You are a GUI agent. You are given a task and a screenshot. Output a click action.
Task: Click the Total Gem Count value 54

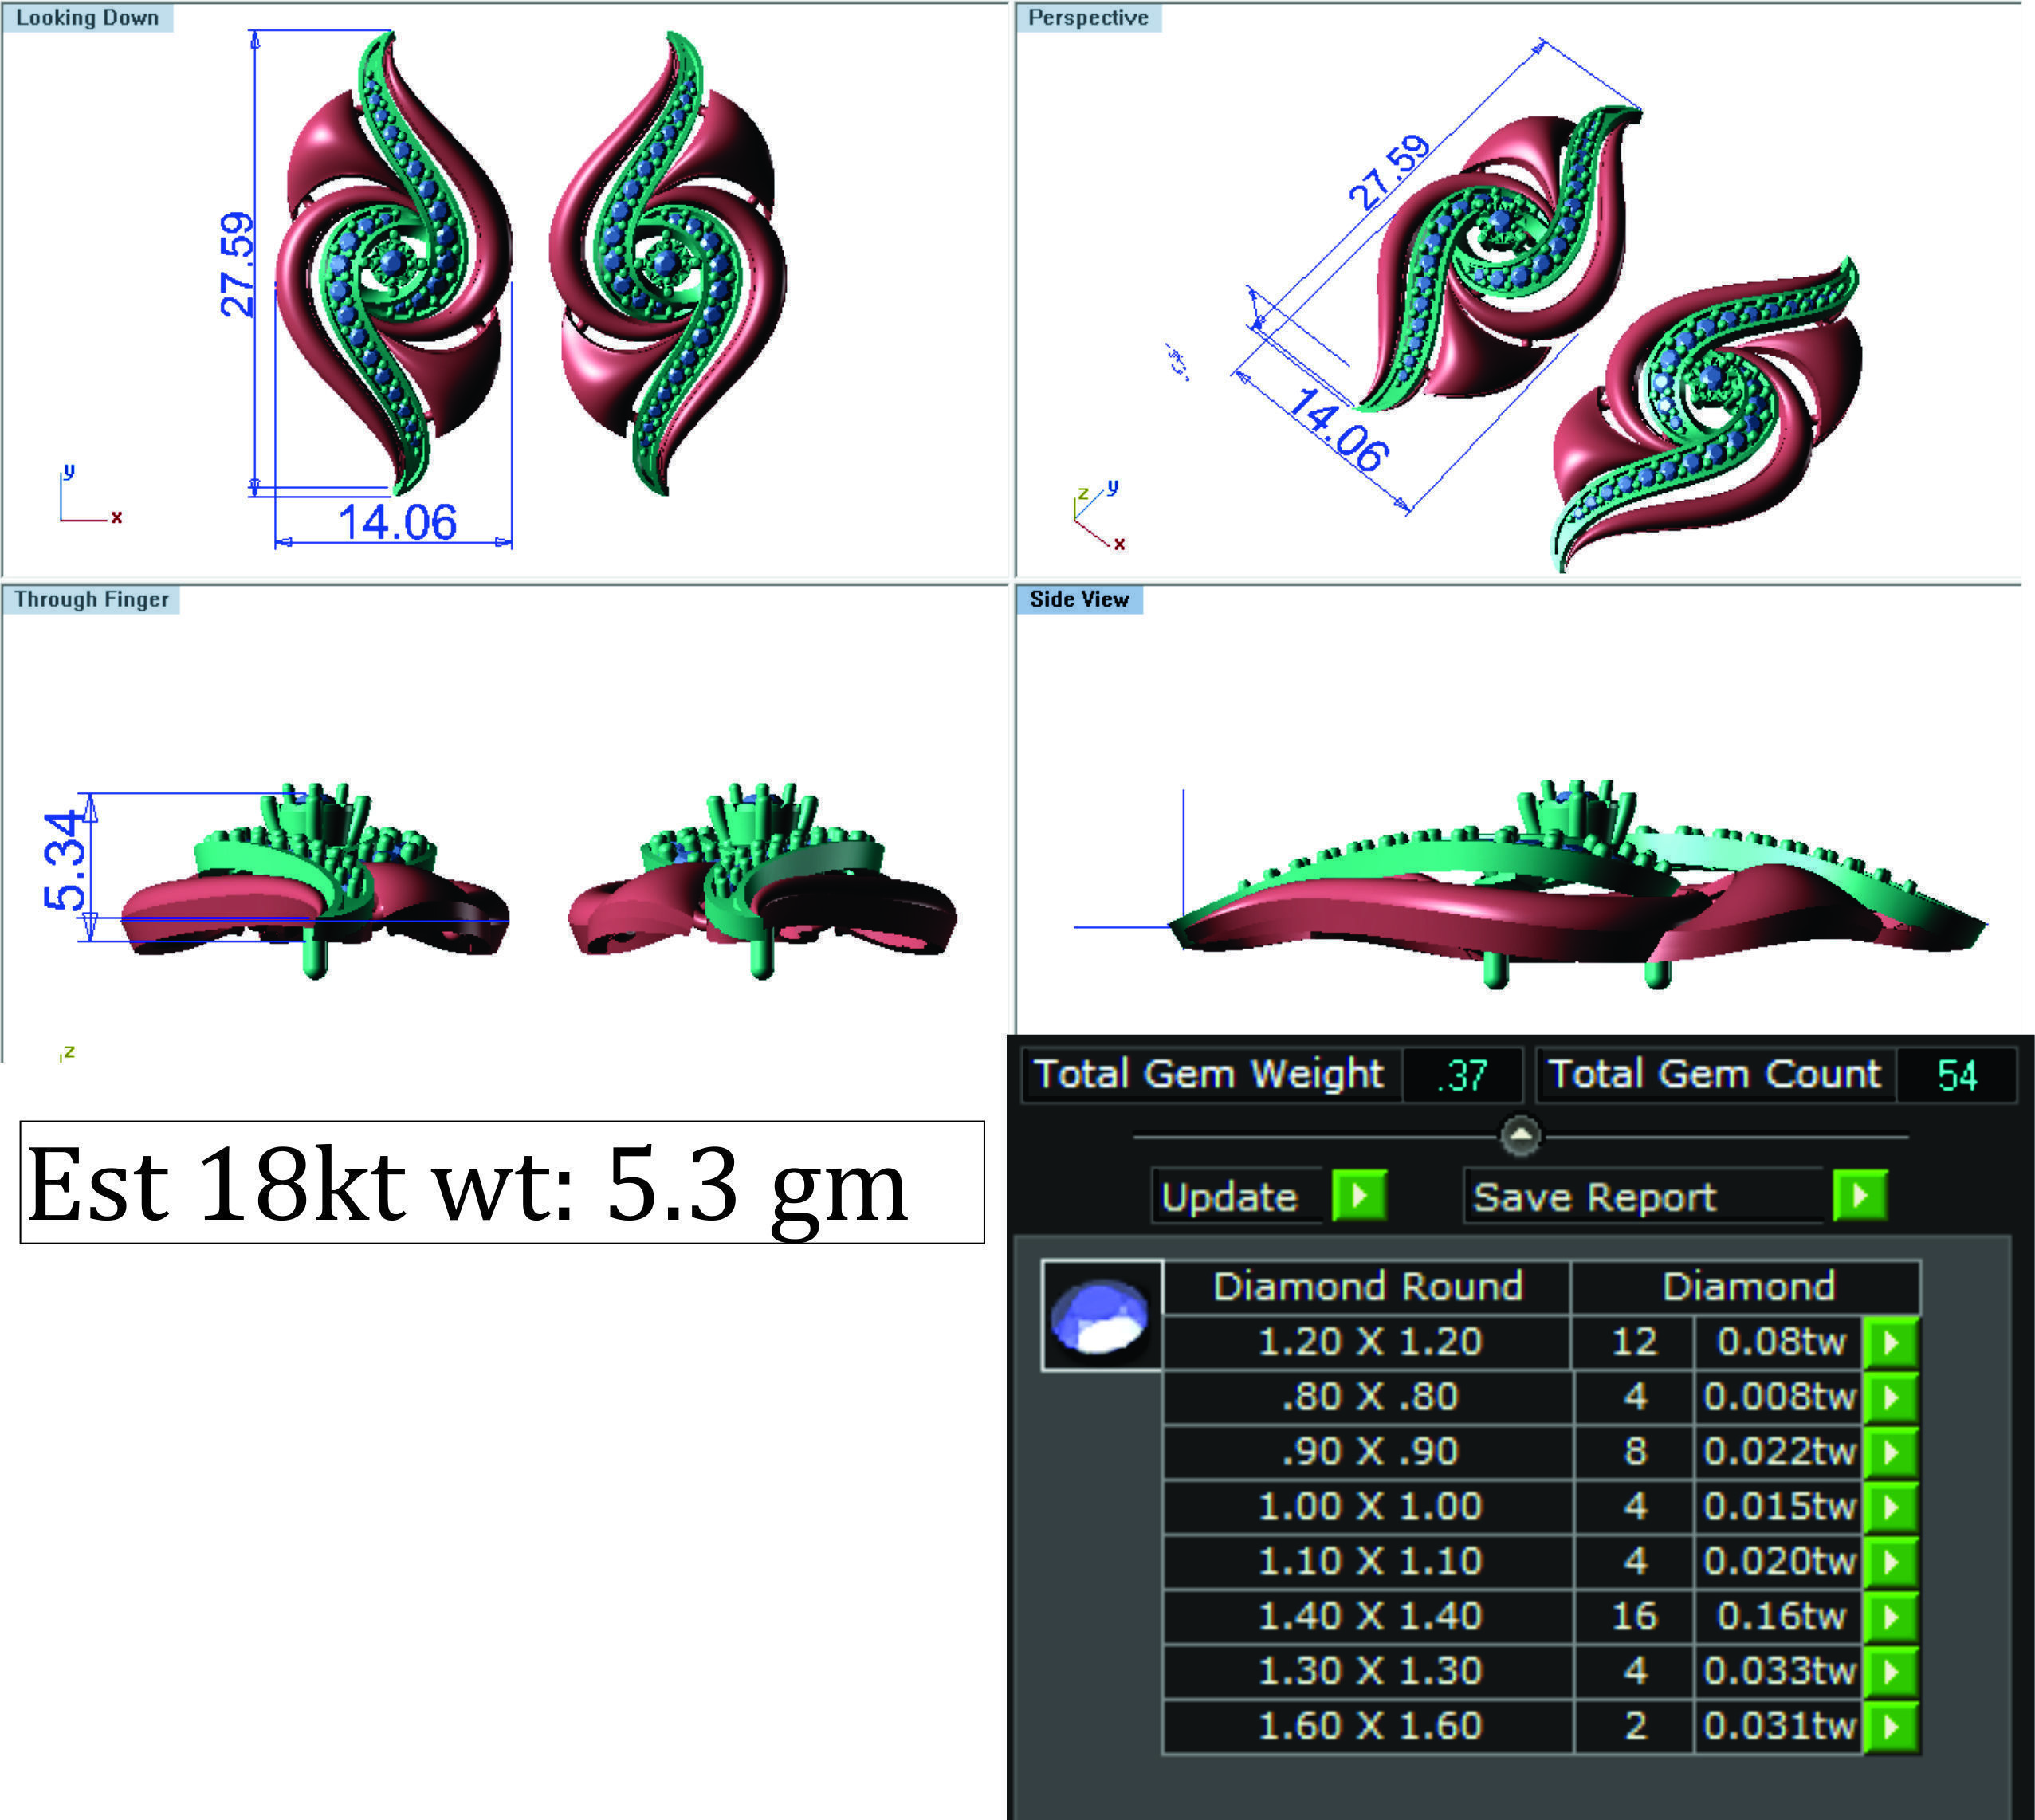[1956, 1075]
